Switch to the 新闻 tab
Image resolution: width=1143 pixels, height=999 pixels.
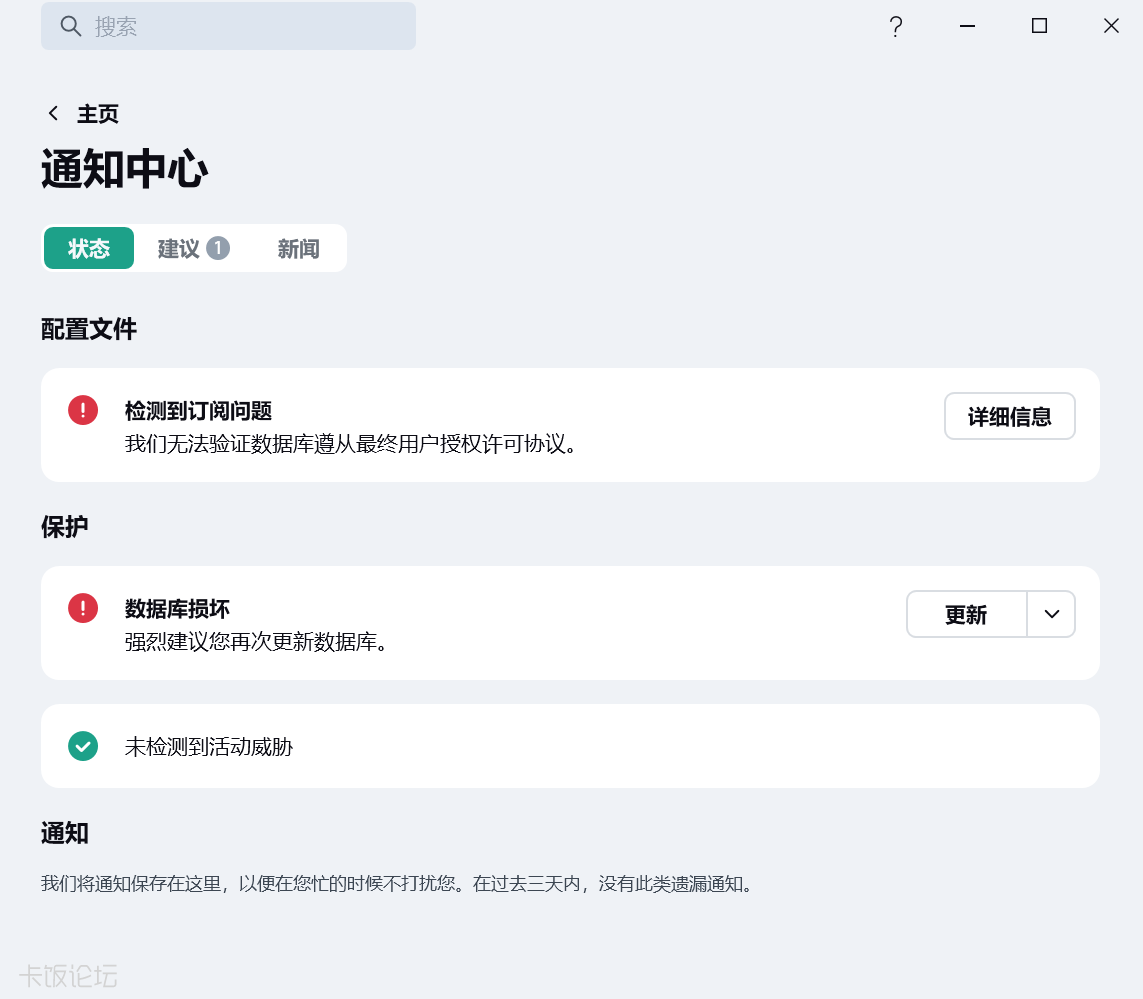[298, 248]
